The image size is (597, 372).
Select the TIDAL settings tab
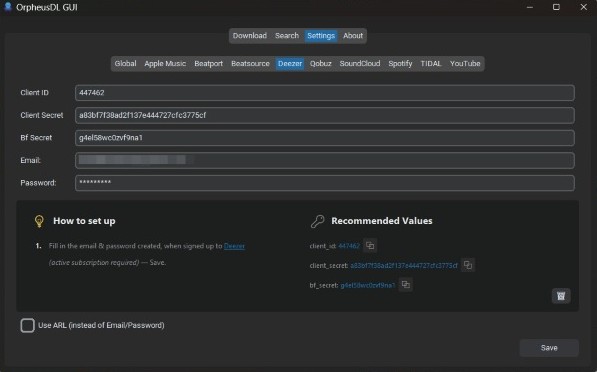tap(431, 64)
